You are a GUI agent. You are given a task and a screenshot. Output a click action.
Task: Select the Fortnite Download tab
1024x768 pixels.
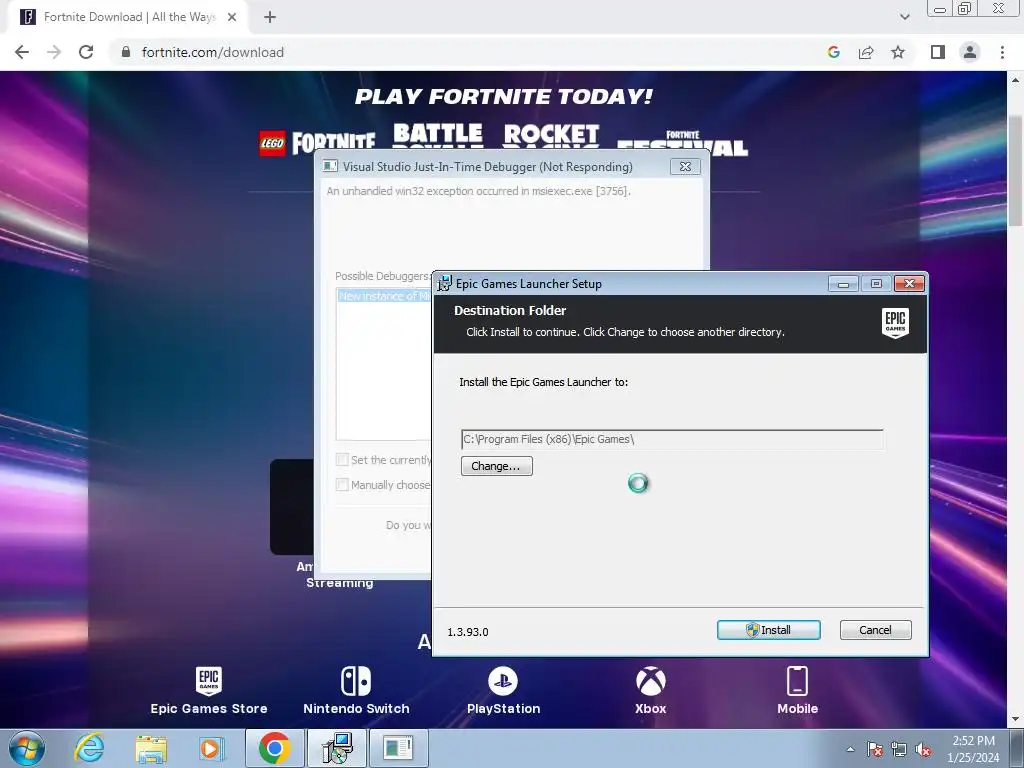point(129,17)
